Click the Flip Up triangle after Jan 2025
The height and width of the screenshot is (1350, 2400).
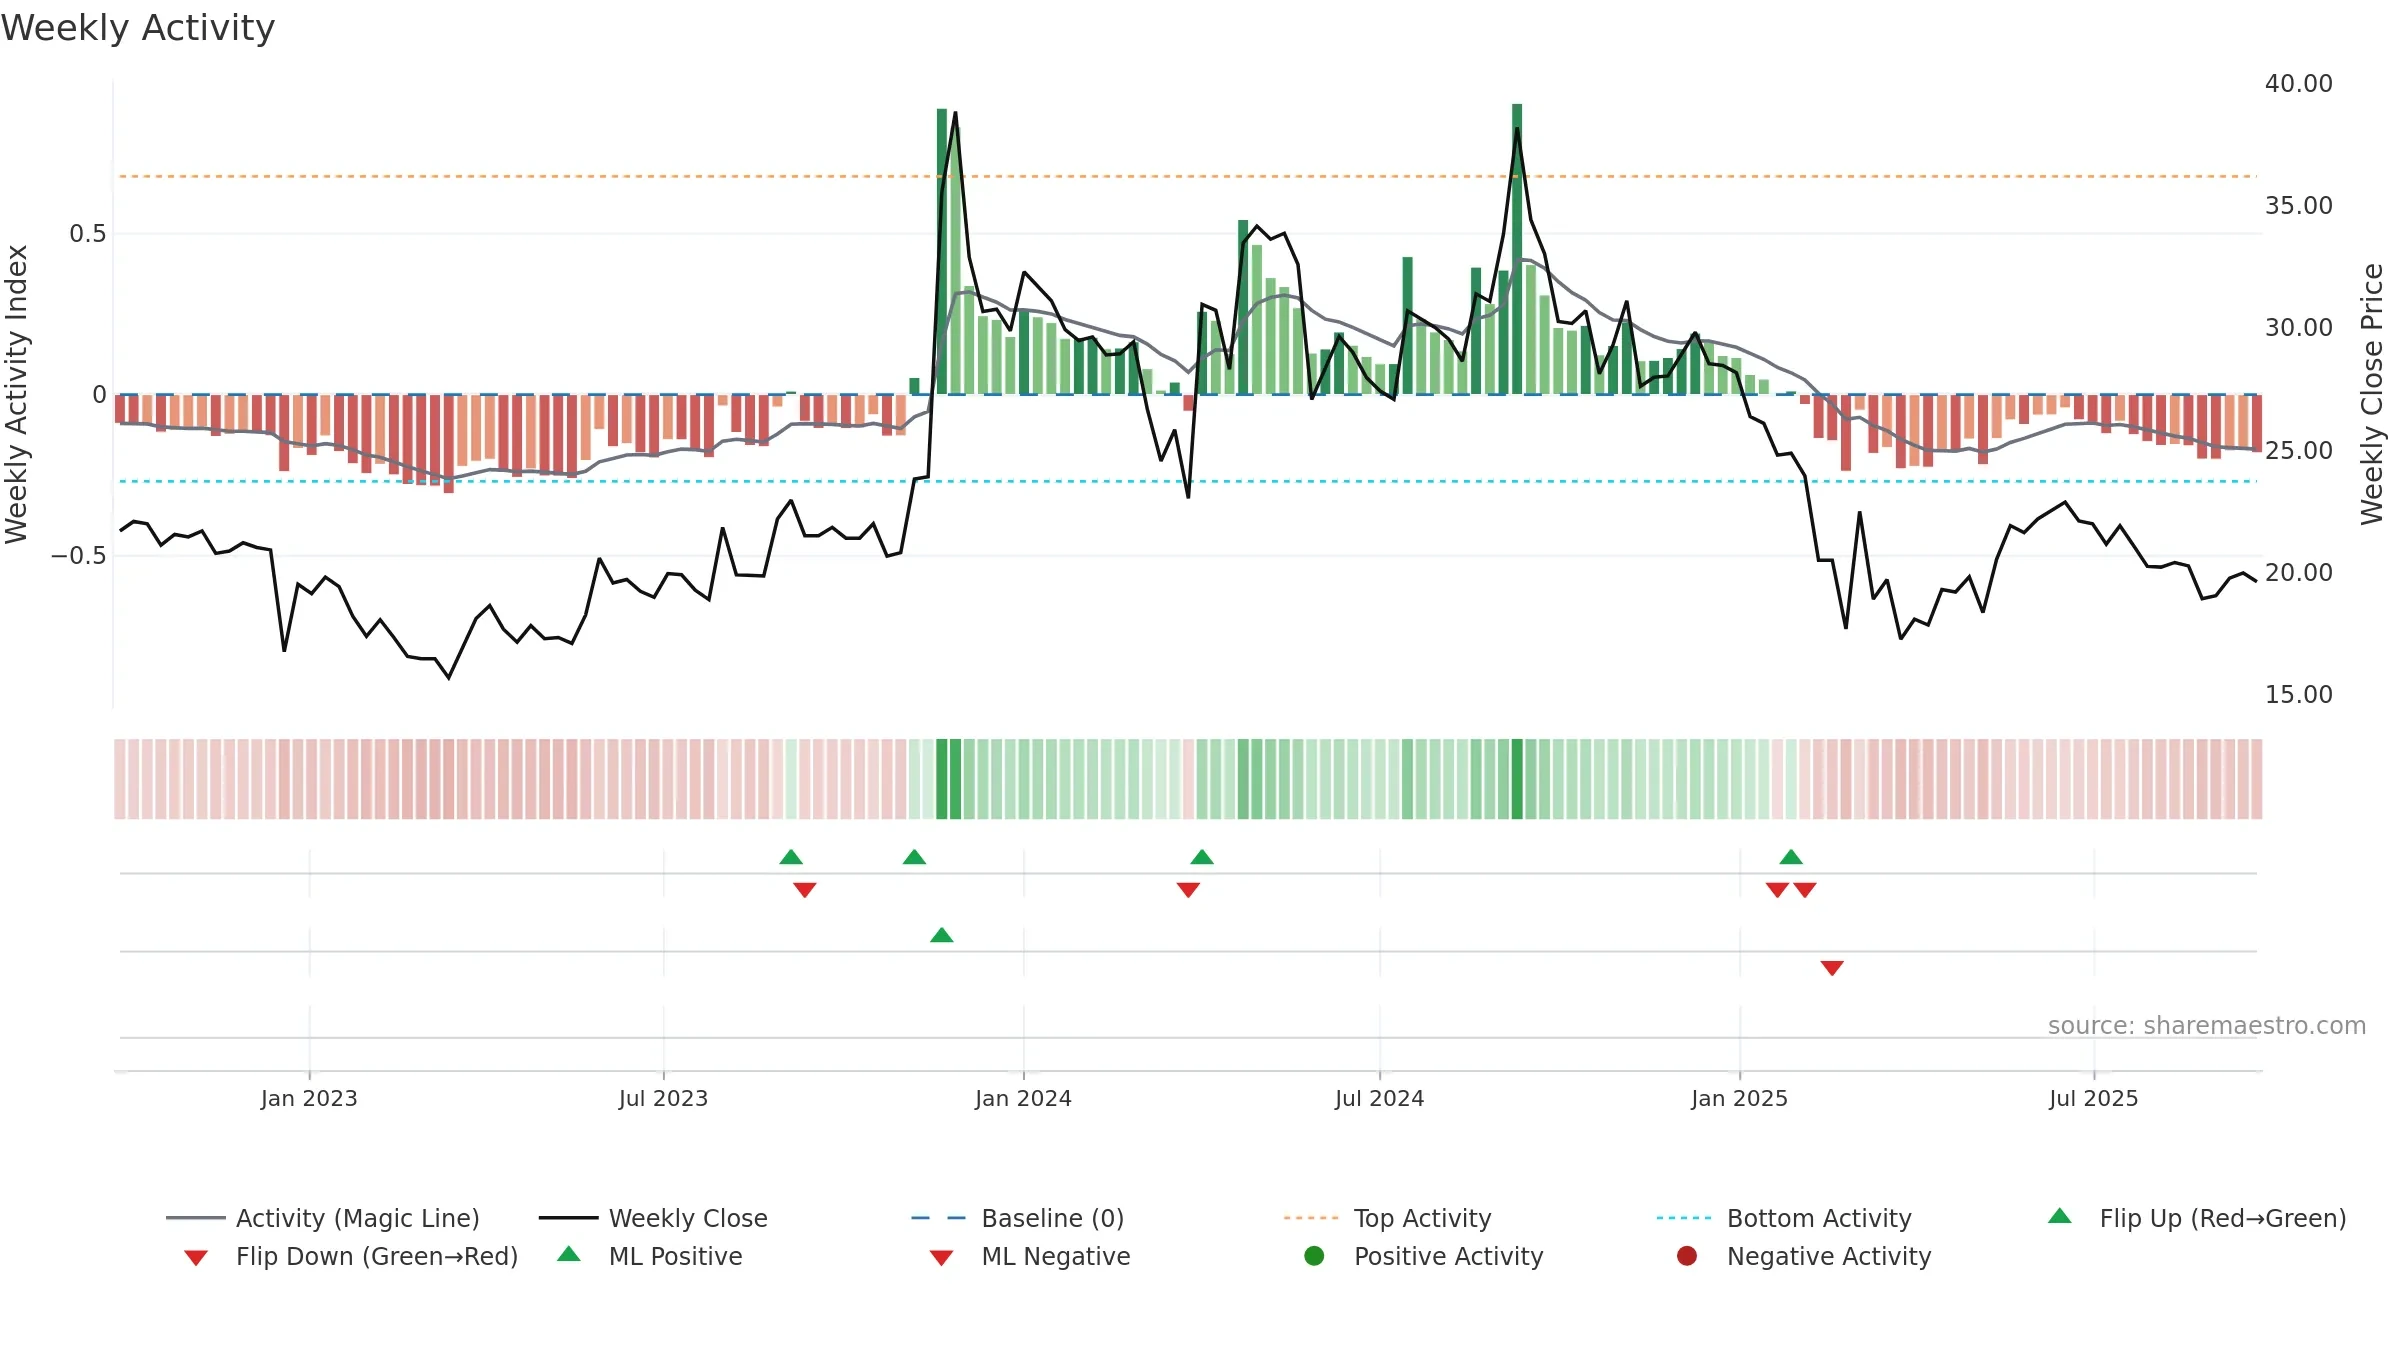1791,857
